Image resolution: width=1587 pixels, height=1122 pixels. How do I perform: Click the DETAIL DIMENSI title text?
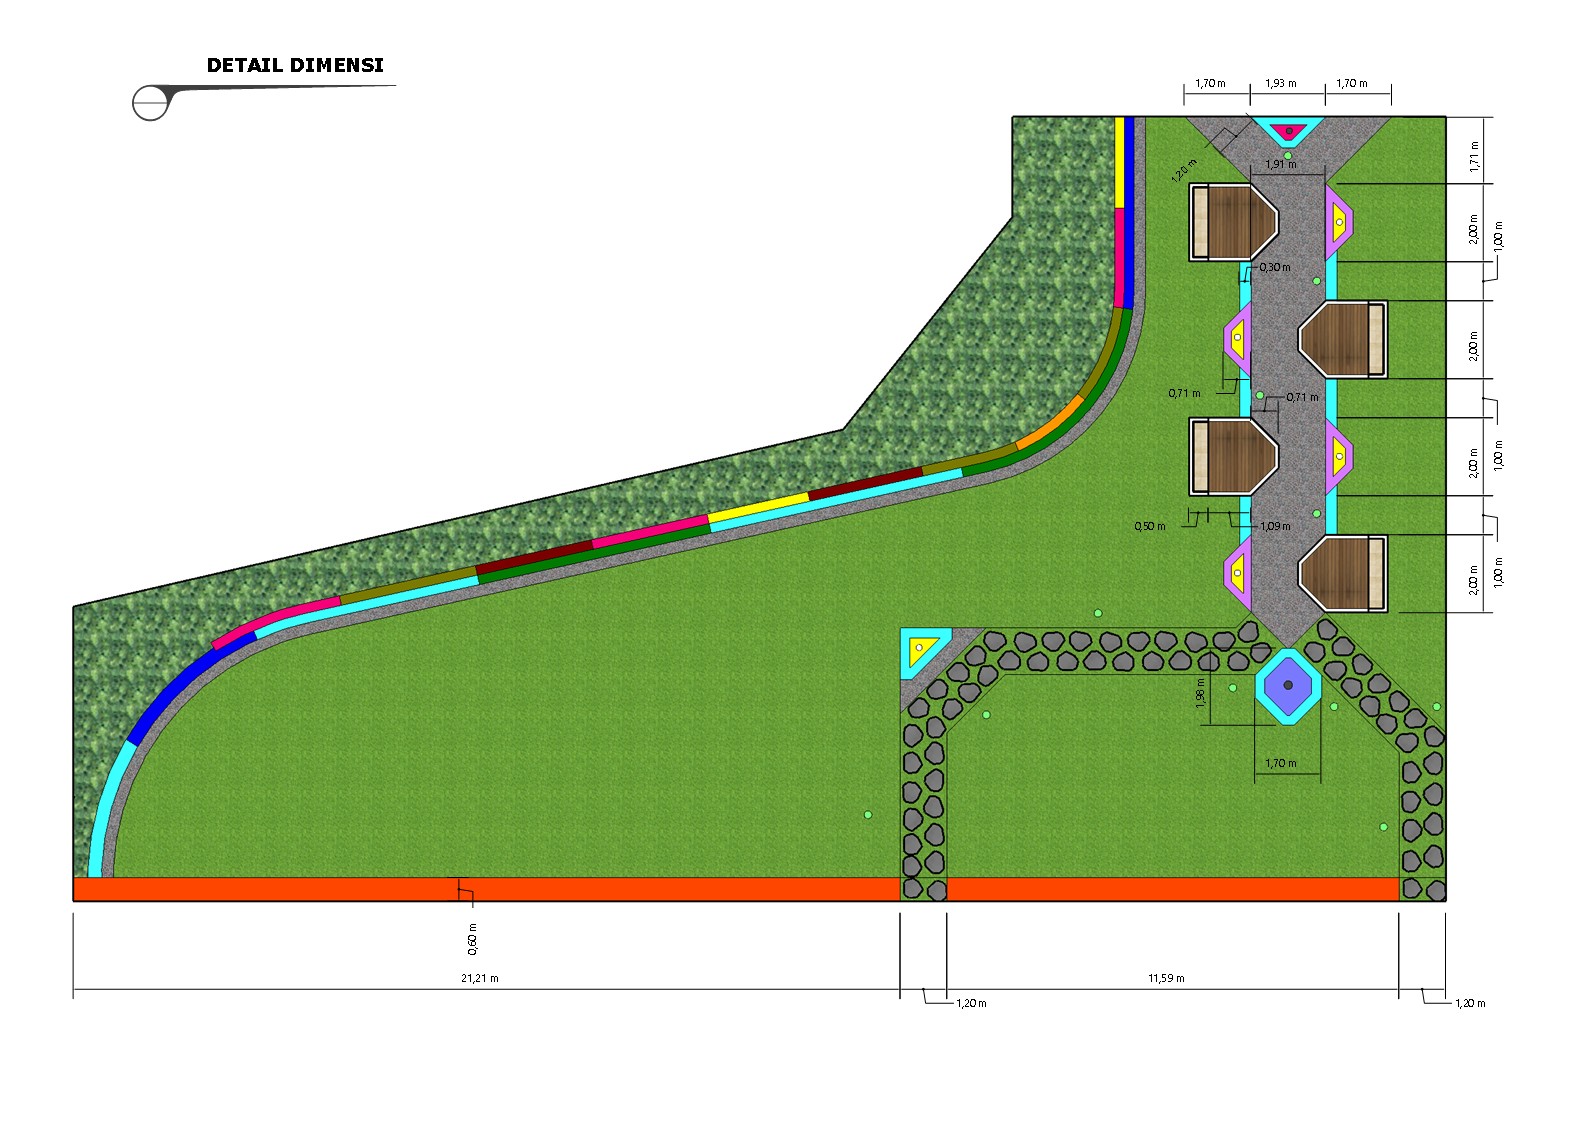295,65
